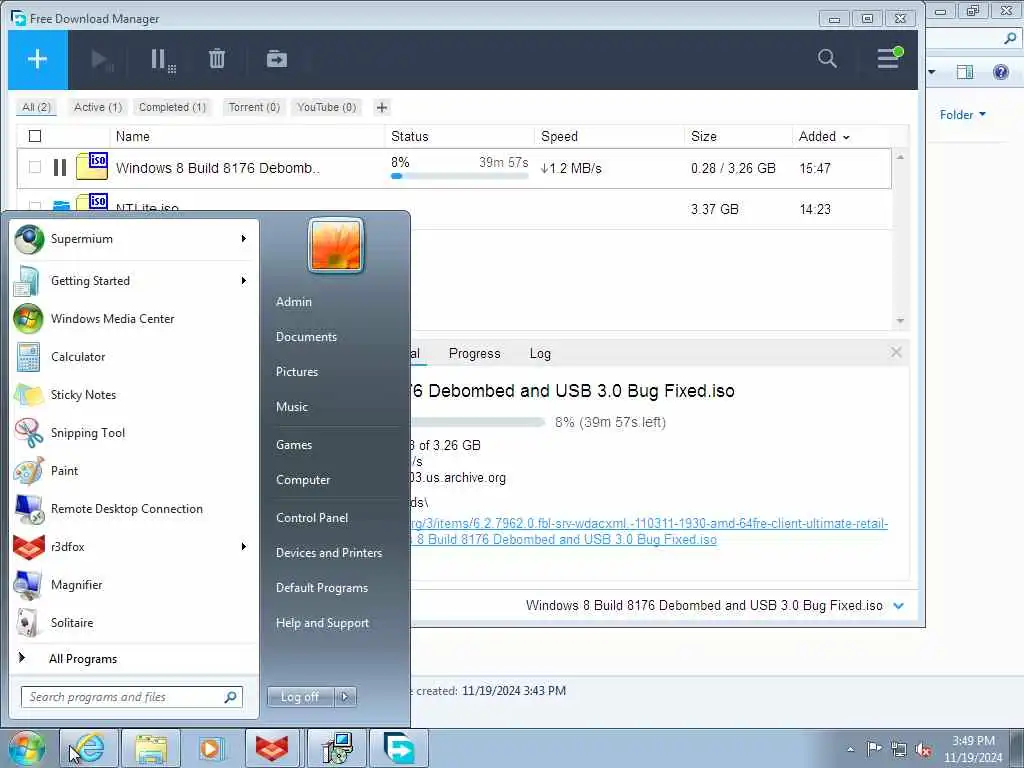
Task: Start all downloads with the play icon
Action: pos(101,60)
